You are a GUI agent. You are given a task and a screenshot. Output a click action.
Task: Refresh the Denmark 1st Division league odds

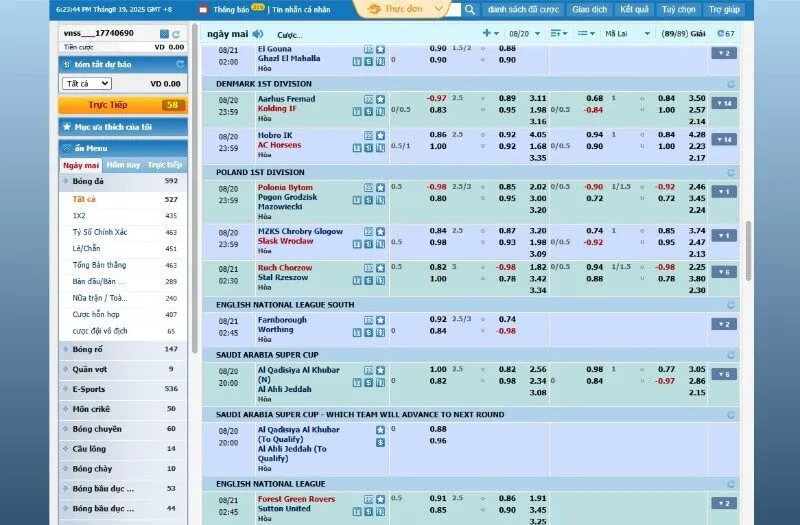pyautogui.click(x=731, y=84)
